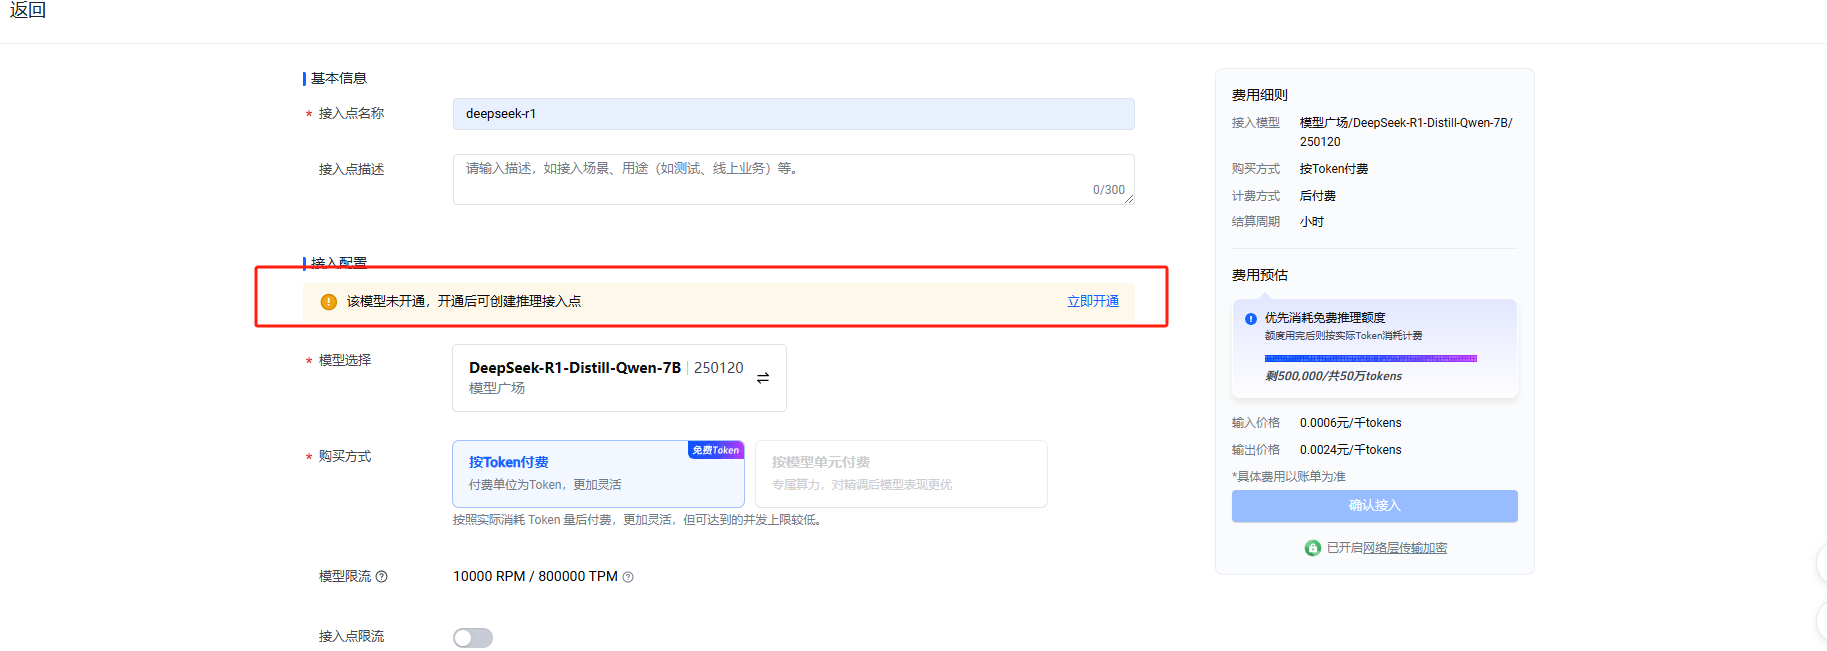Viewport: 1827px width, 651px height.
Task: Click the 确认接入 button
Action: tap(1374, 506)
